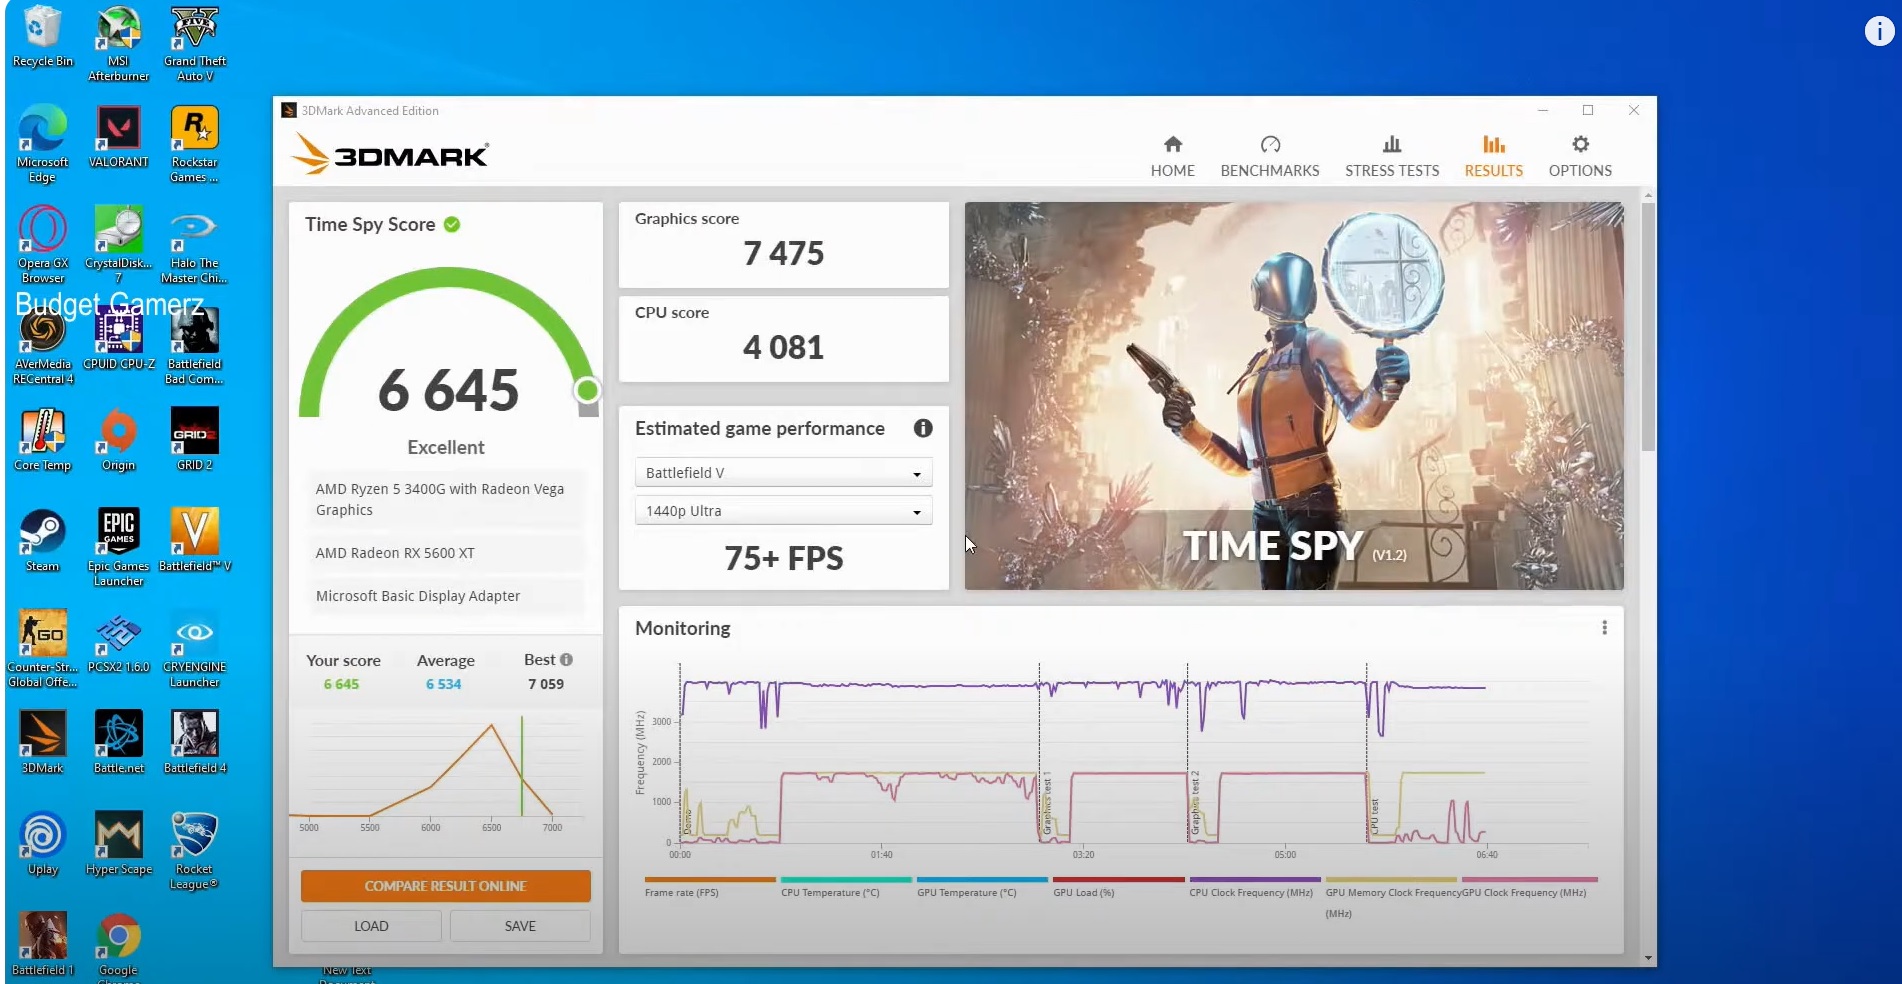This screenshot has height=984, width=1902.
Task: Open the Monitoring panel three-dot menu
Action: click(1604, 628)
